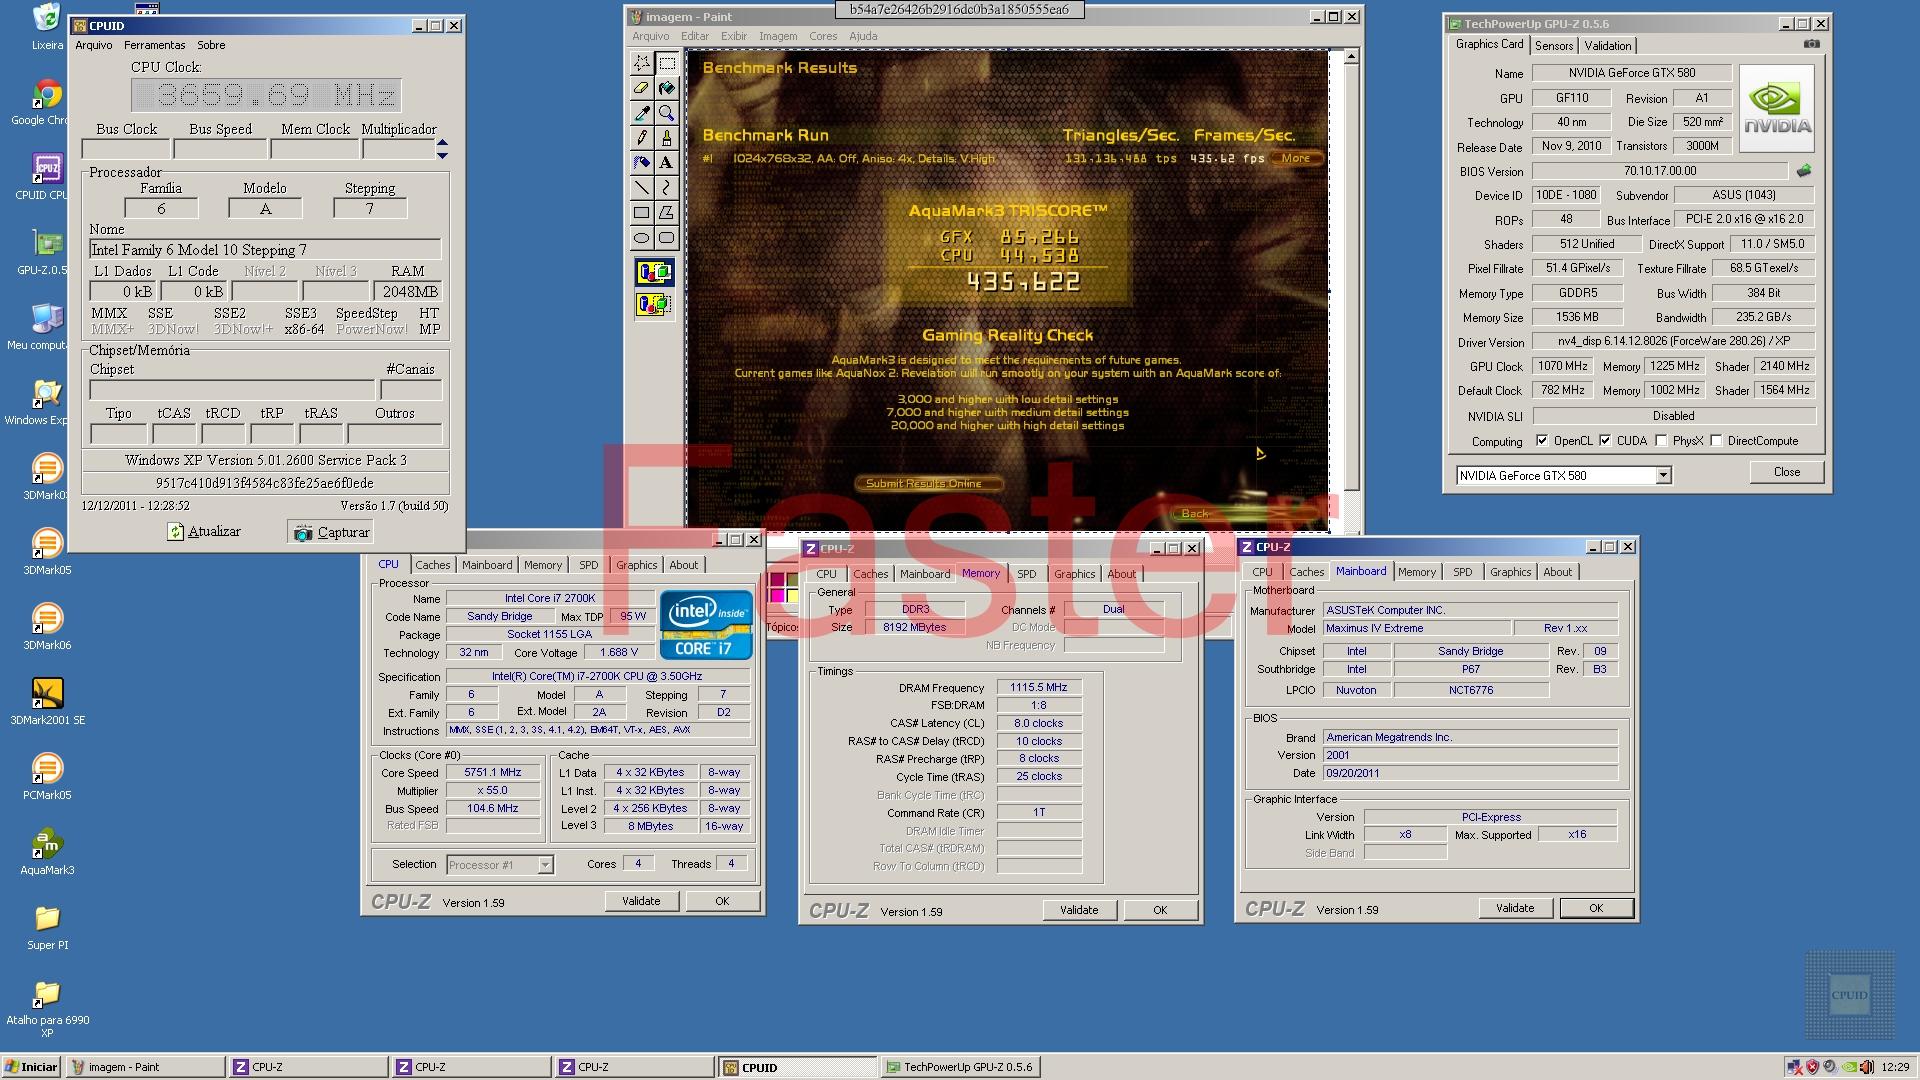
Task: Open the AquaMark3 desktop shortcut
Action: point(47,853)
